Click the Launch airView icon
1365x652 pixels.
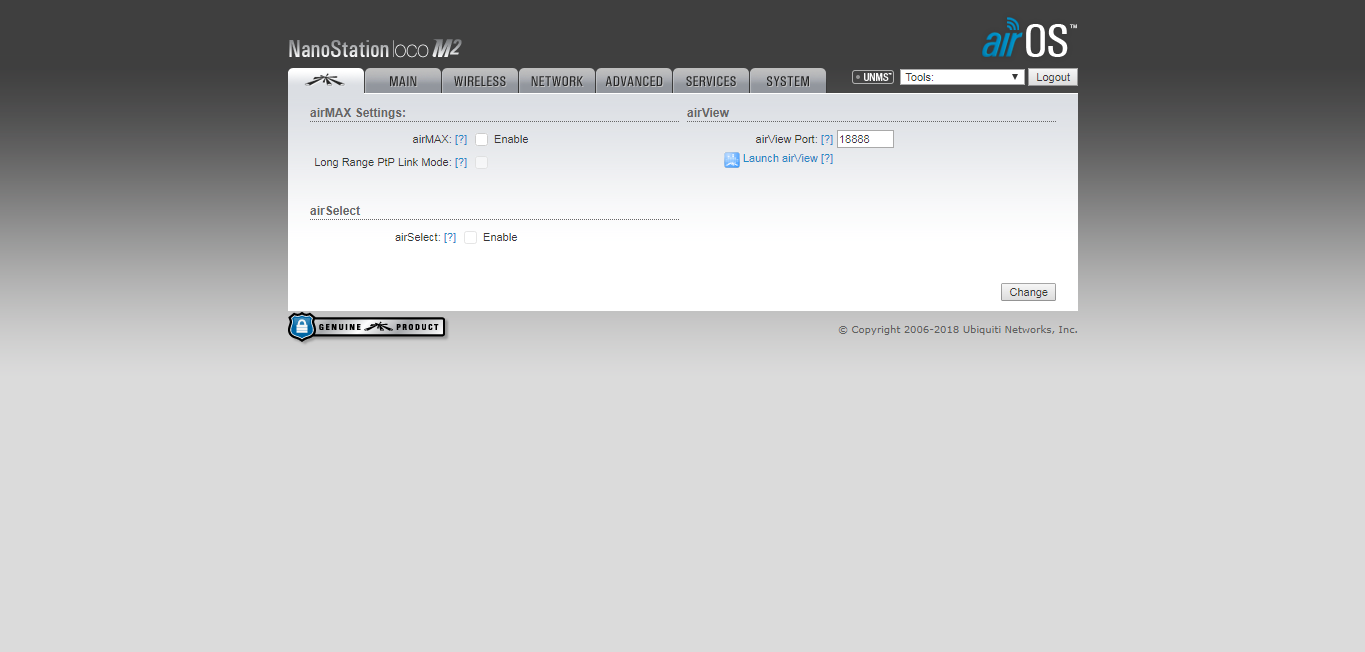point(732,160)
